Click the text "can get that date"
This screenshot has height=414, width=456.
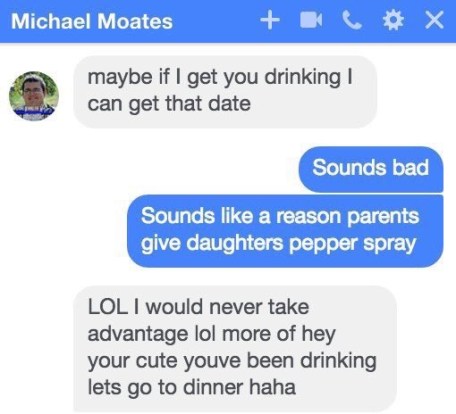[x=169, y=104]
